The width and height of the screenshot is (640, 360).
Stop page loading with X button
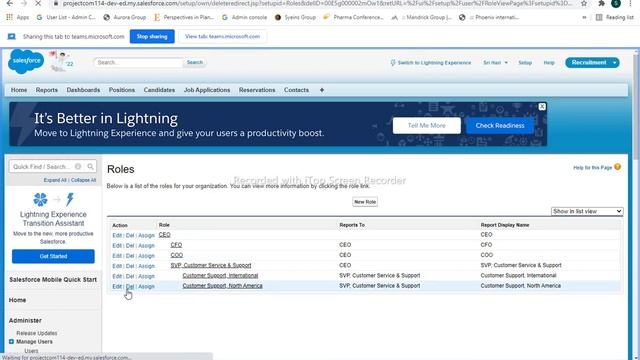click(37, 3)
